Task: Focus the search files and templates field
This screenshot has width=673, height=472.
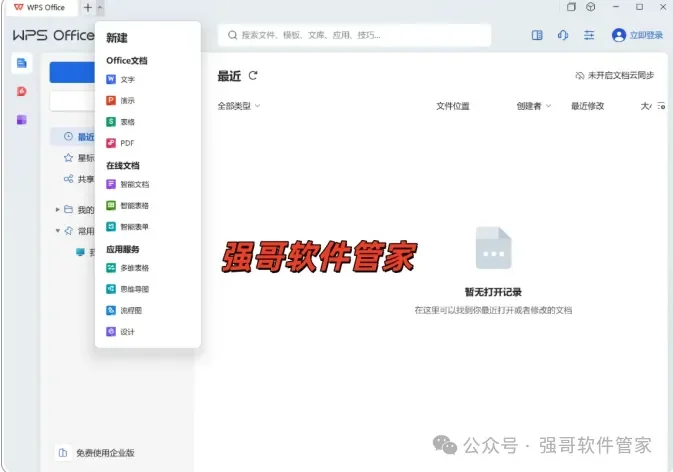Action: [x=355, y=35]
